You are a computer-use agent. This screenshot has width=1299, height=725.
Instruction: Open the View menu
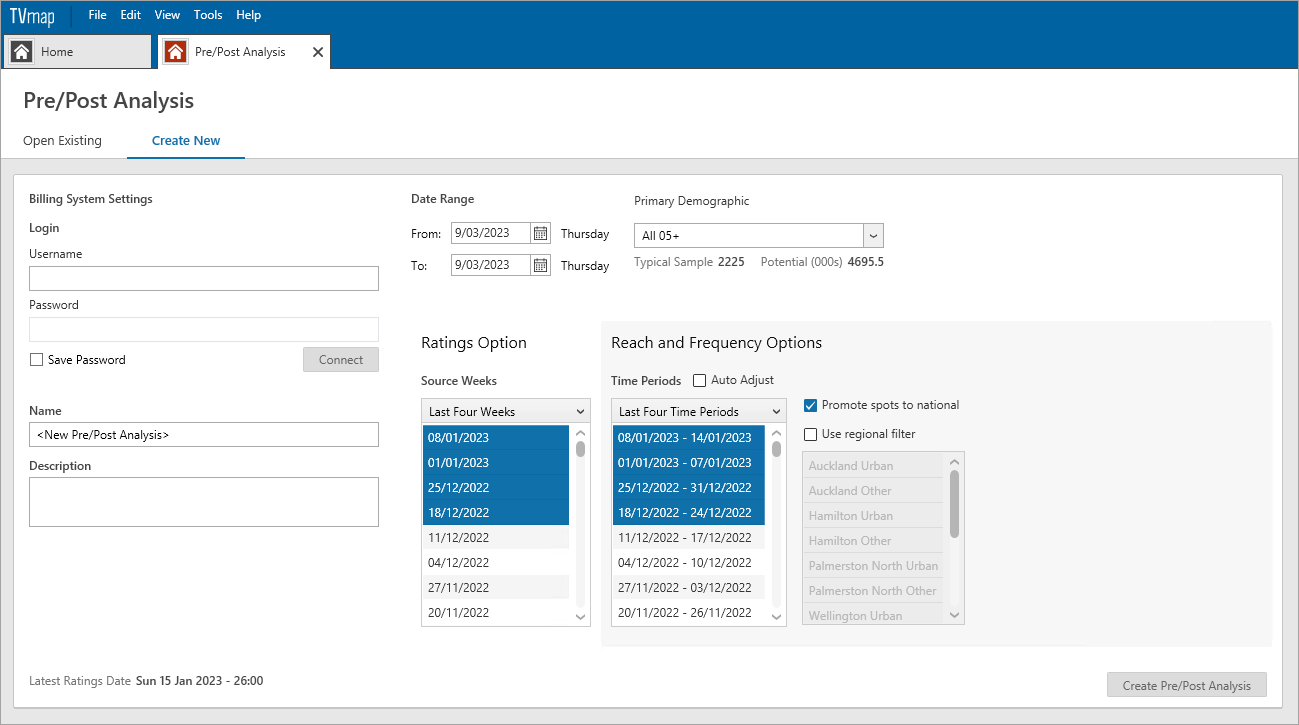(168, 15)
